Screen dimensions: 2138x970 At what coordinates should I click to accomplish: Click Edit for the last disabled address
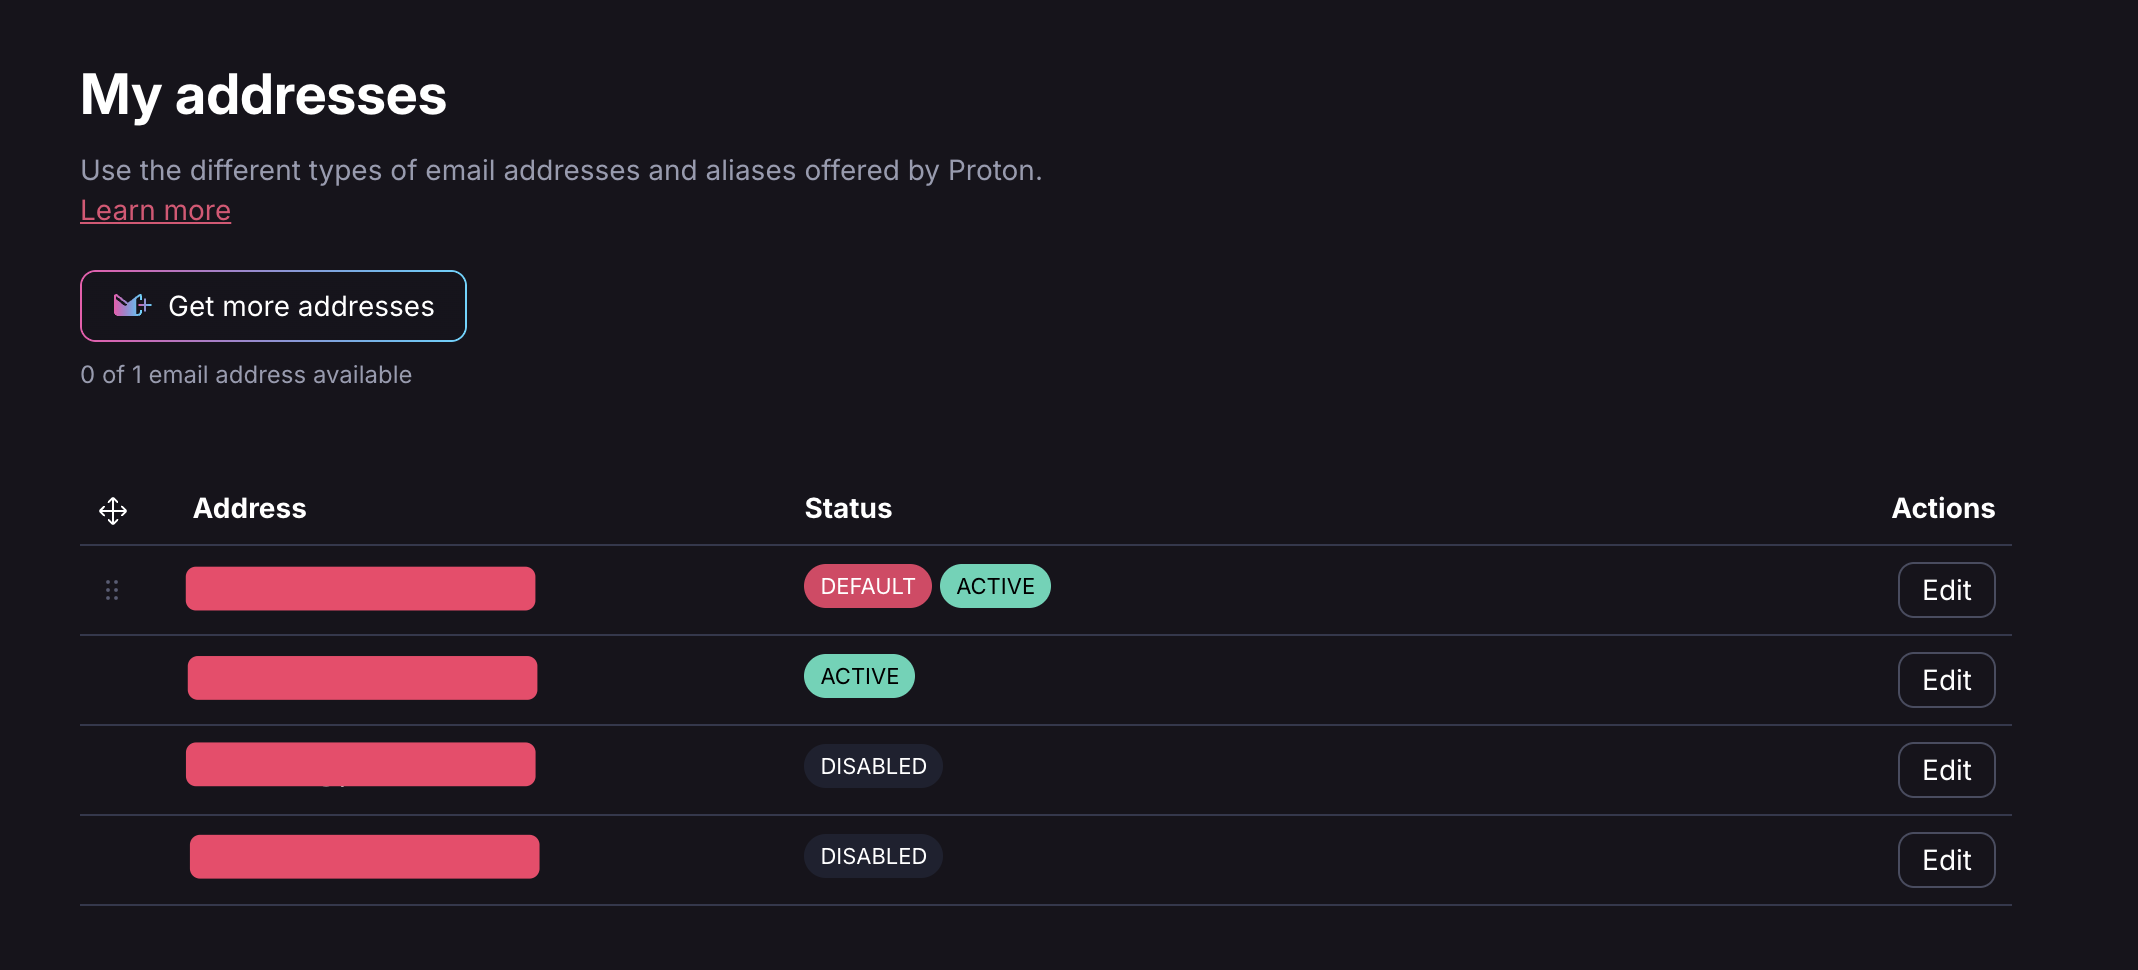click(x=1946, y=860)
